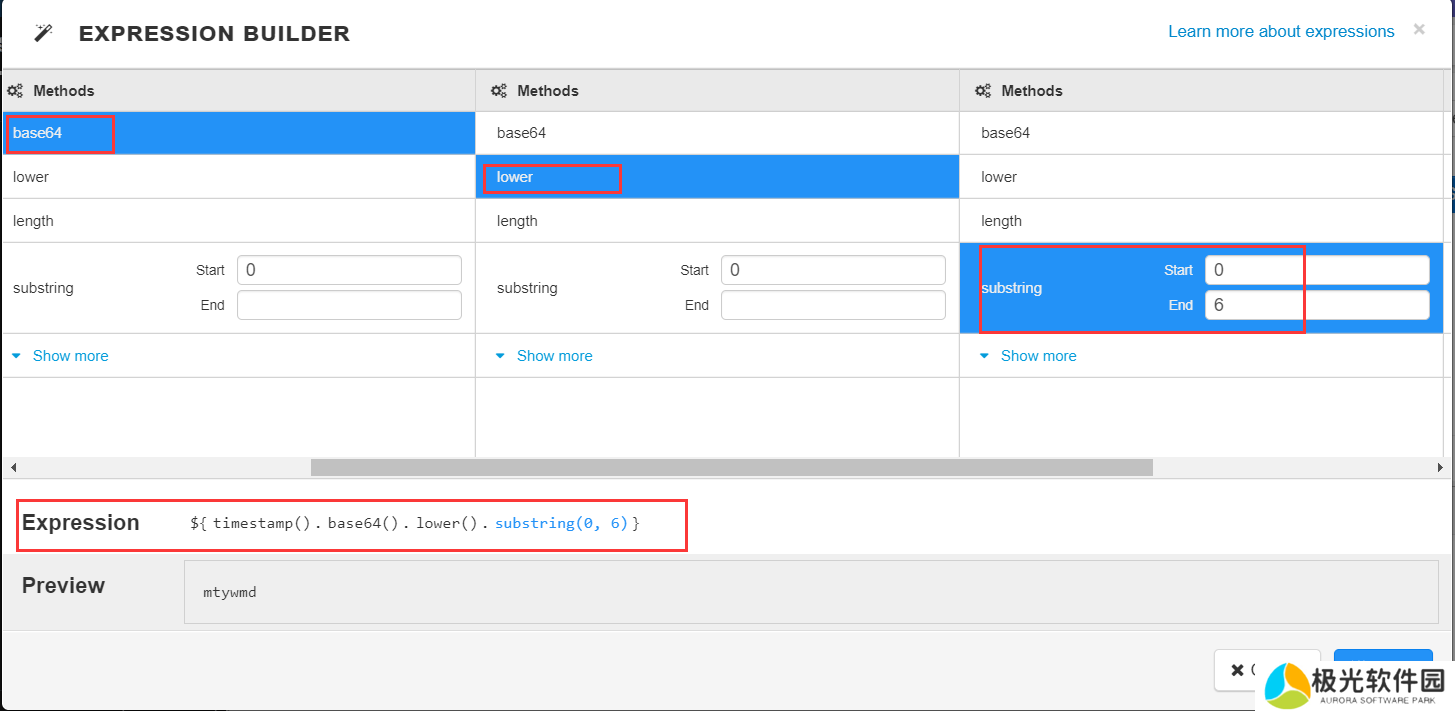Select lower in the second column
The height and width of the screenshot is (711, 1455).
click(515, 177)
